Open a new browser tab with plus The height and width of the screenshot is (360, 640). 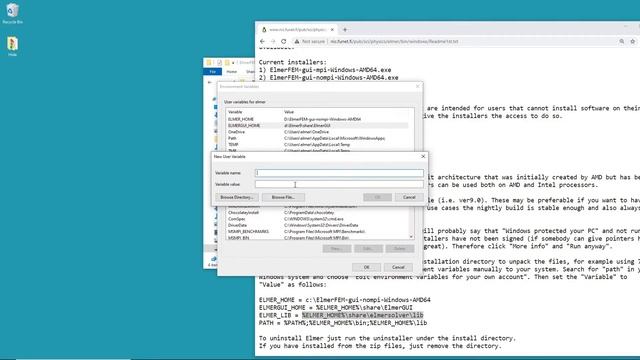(345, 29)
